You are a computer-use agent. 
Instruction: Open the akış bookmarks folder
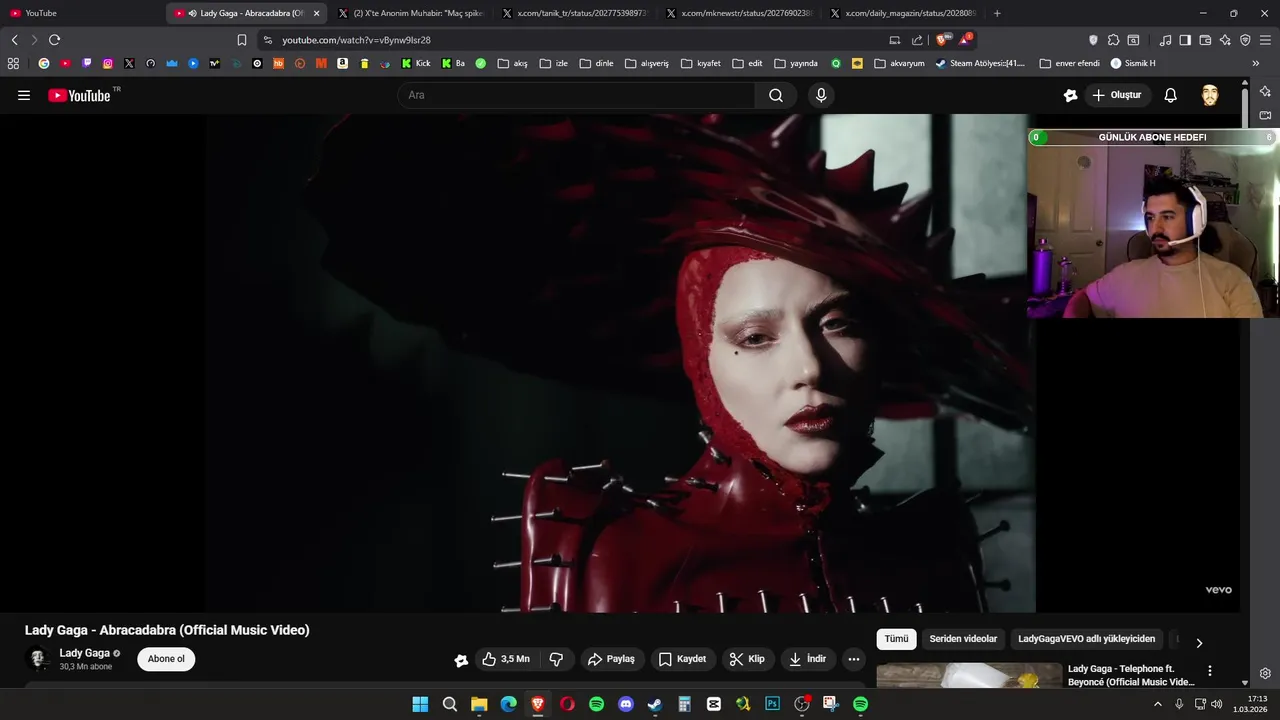(512, 63)
